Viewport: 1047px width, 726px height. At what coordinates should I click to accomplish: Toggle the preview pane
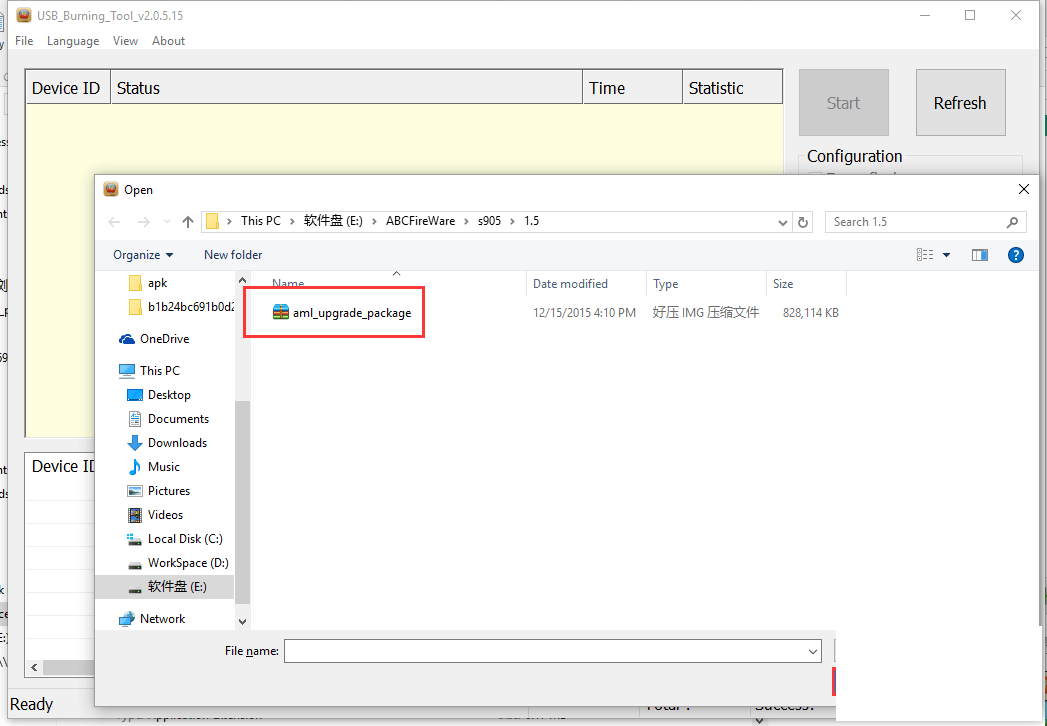tap(980, 254)
